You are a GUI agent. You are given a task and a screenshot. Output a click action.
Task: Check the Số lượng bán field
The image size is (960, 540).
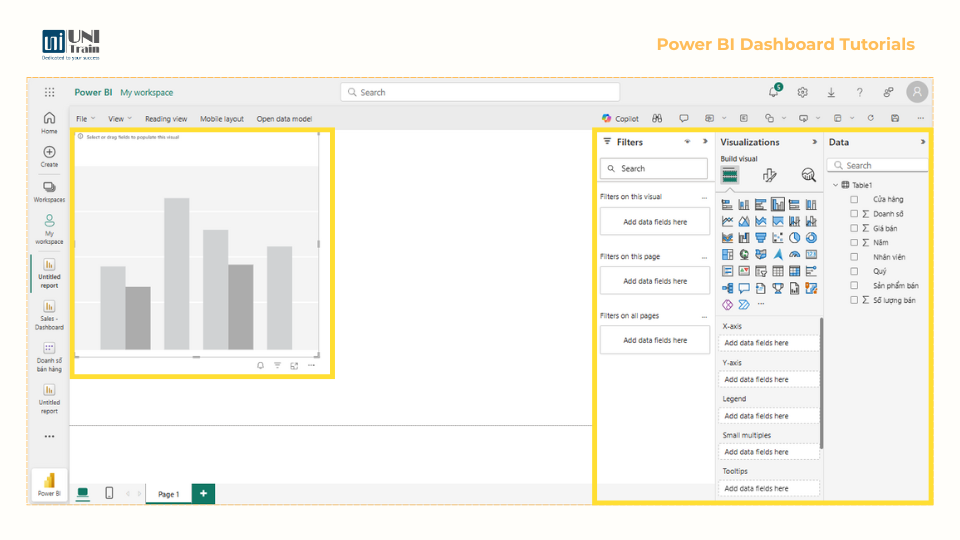tap(854, 300)
